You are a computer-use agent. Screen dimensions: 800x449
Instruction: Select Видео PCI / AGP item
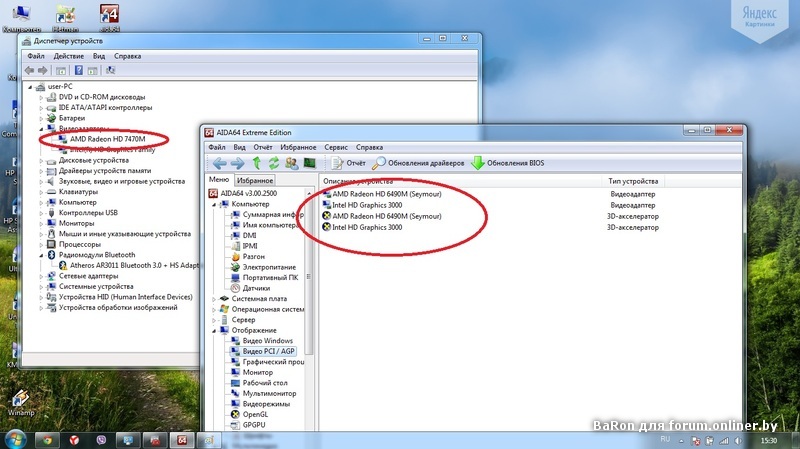pos(263,352)
